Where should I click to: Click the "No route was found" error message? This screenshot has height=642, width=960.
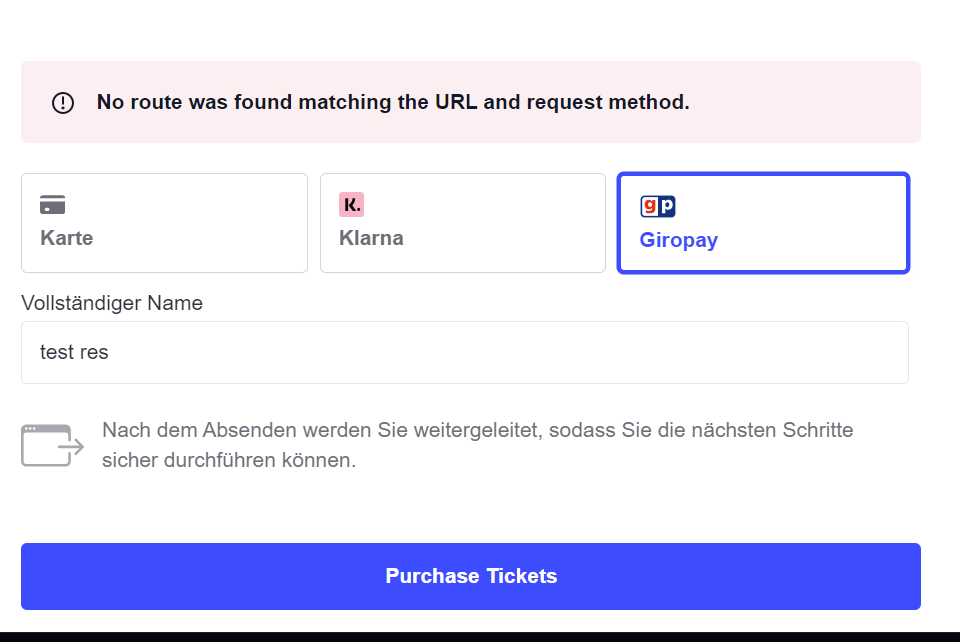[393, 102]
